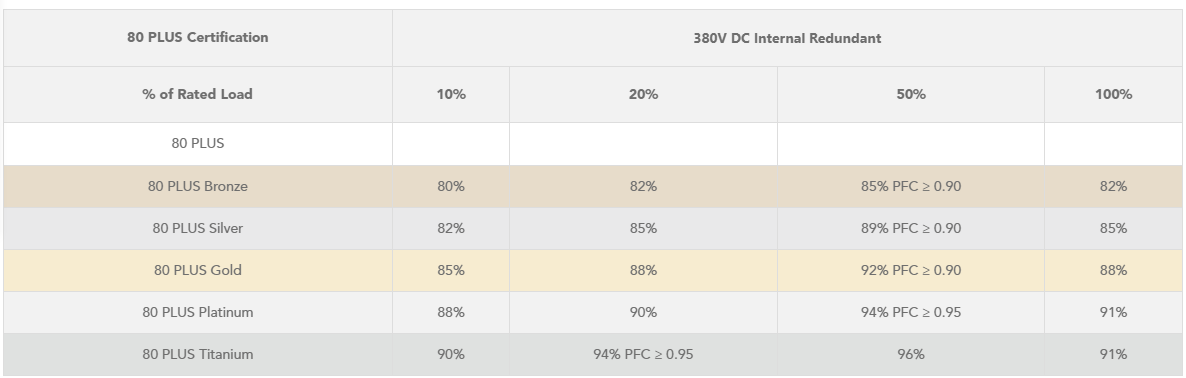Click the plain 80 PLUS row label
The image size is (1186, 378).
tap(197, 144)
